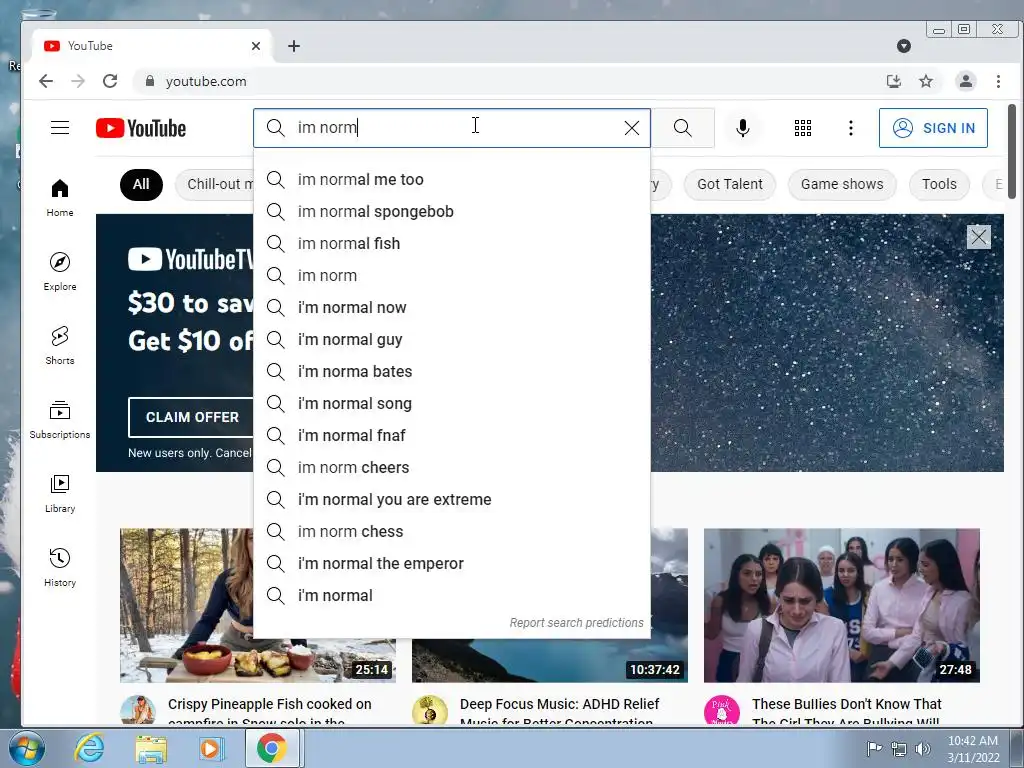
Task: Choose the last suggestion 'i'm normal'
Action: 452,596
